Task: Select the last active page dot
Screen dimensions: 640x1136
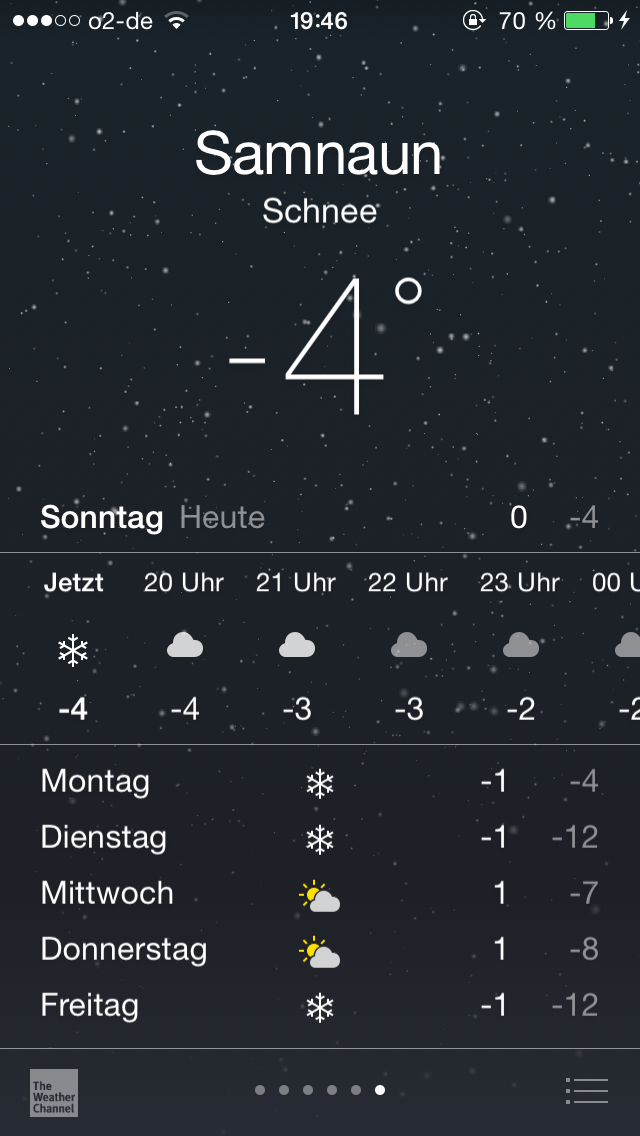Action: point(380,1090)
